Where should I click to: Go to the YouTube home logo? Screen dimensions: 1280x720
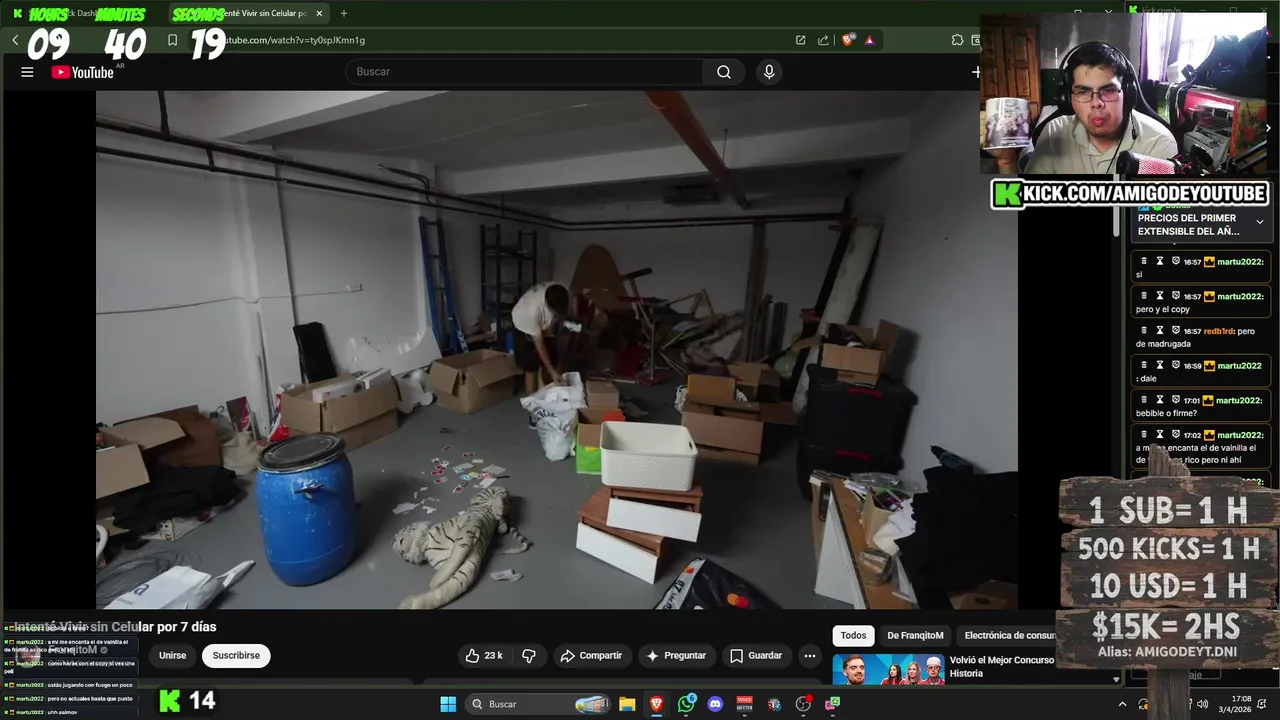tap(83, 72)
